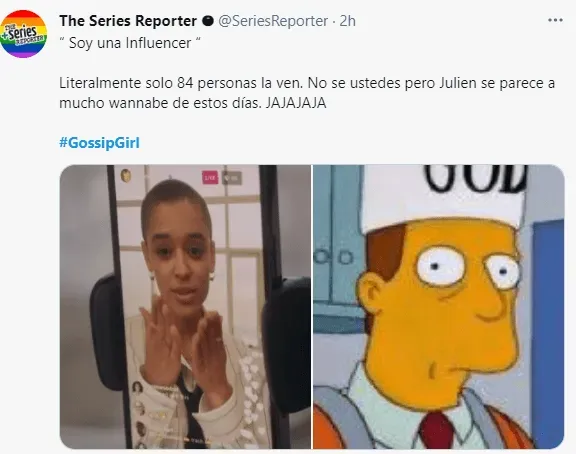Click the small streamer avatar at the phone's top-left
576x454 pixels.
pos(126,176)
